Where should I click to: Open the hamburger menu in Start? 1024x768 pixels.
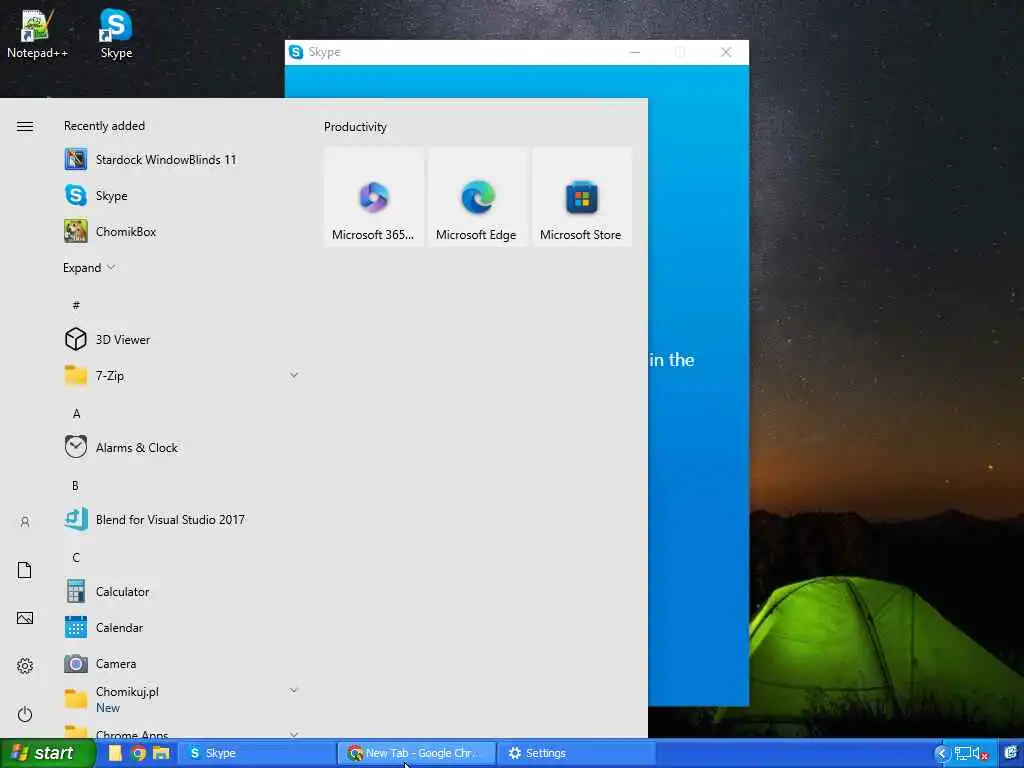pos(25,127)
